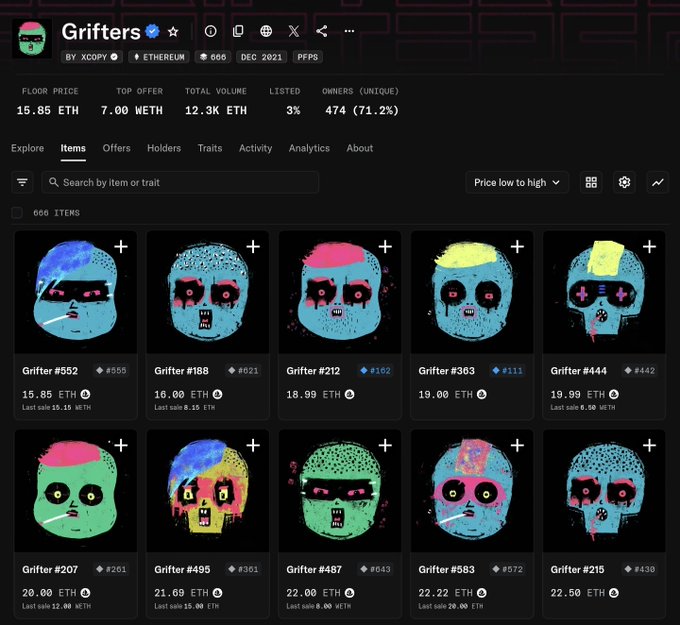Viewport: 680px width, 625px height.
Task: Click the BY XCOPY creator tag
Action: 92,57
